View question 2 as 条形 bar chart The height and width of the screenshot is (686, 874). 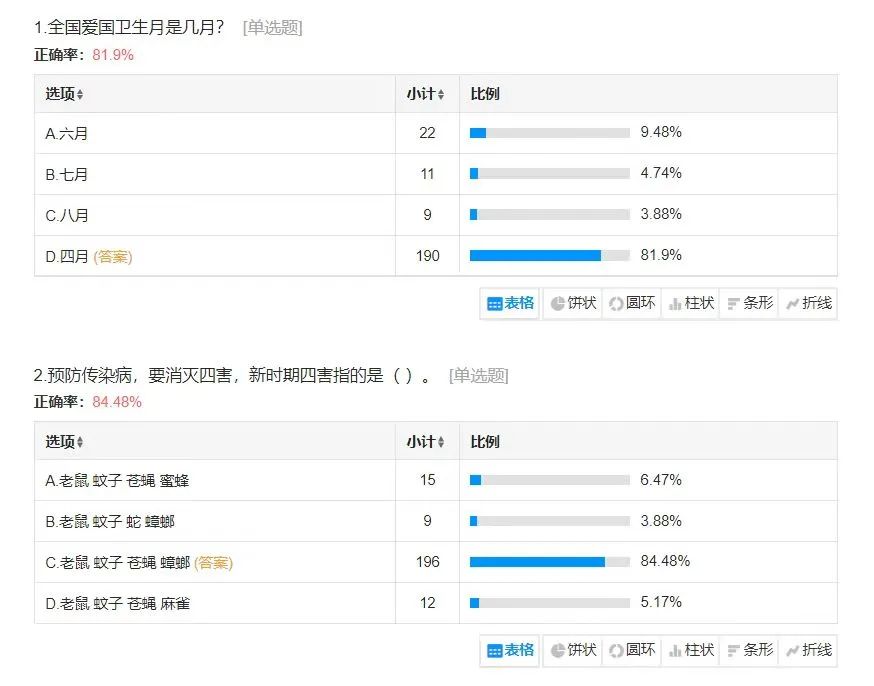749,650
